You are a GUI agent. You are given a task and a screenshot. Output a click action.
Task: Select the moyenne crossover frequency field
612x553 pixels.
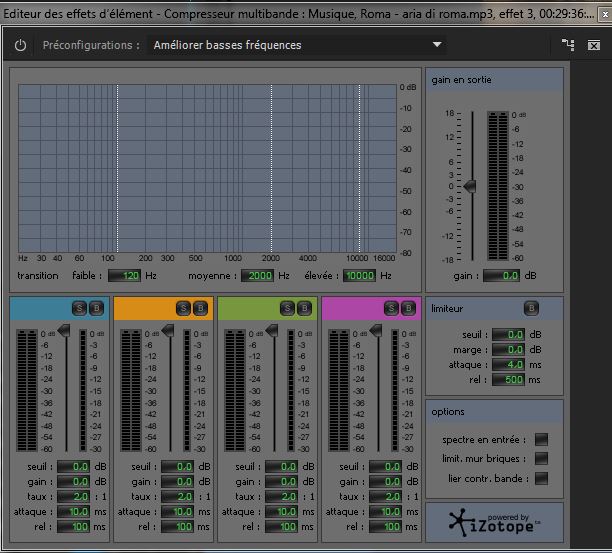pyautogui.click(x=258, y=276)
